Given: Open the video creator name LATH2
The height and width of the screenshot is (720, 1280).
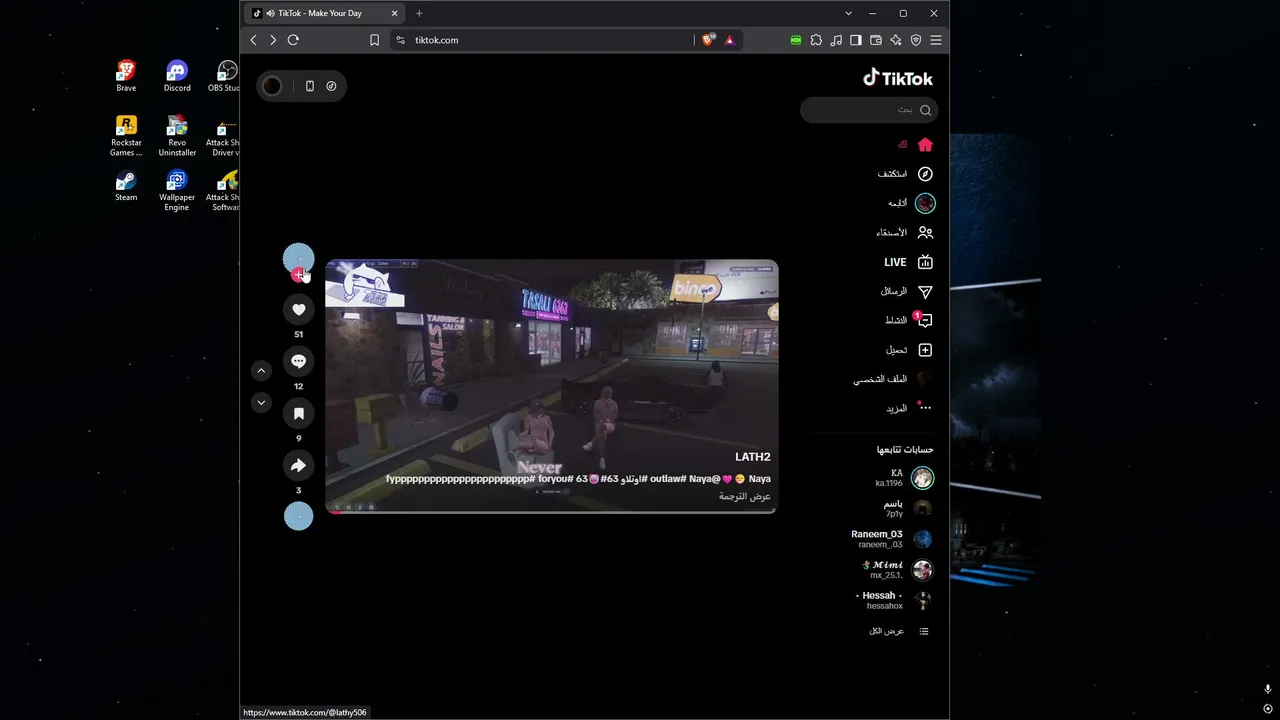Looking at the screenshot, I should pyautogui.click(x=753, y=457).
